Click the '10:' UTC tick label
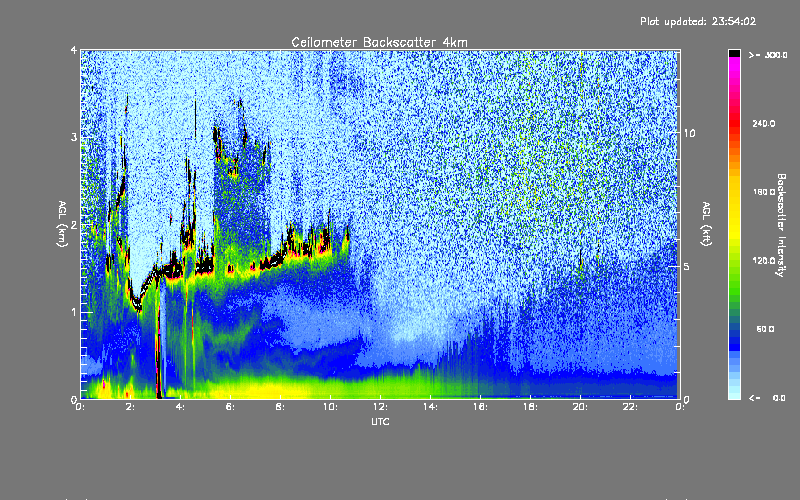 330,407
